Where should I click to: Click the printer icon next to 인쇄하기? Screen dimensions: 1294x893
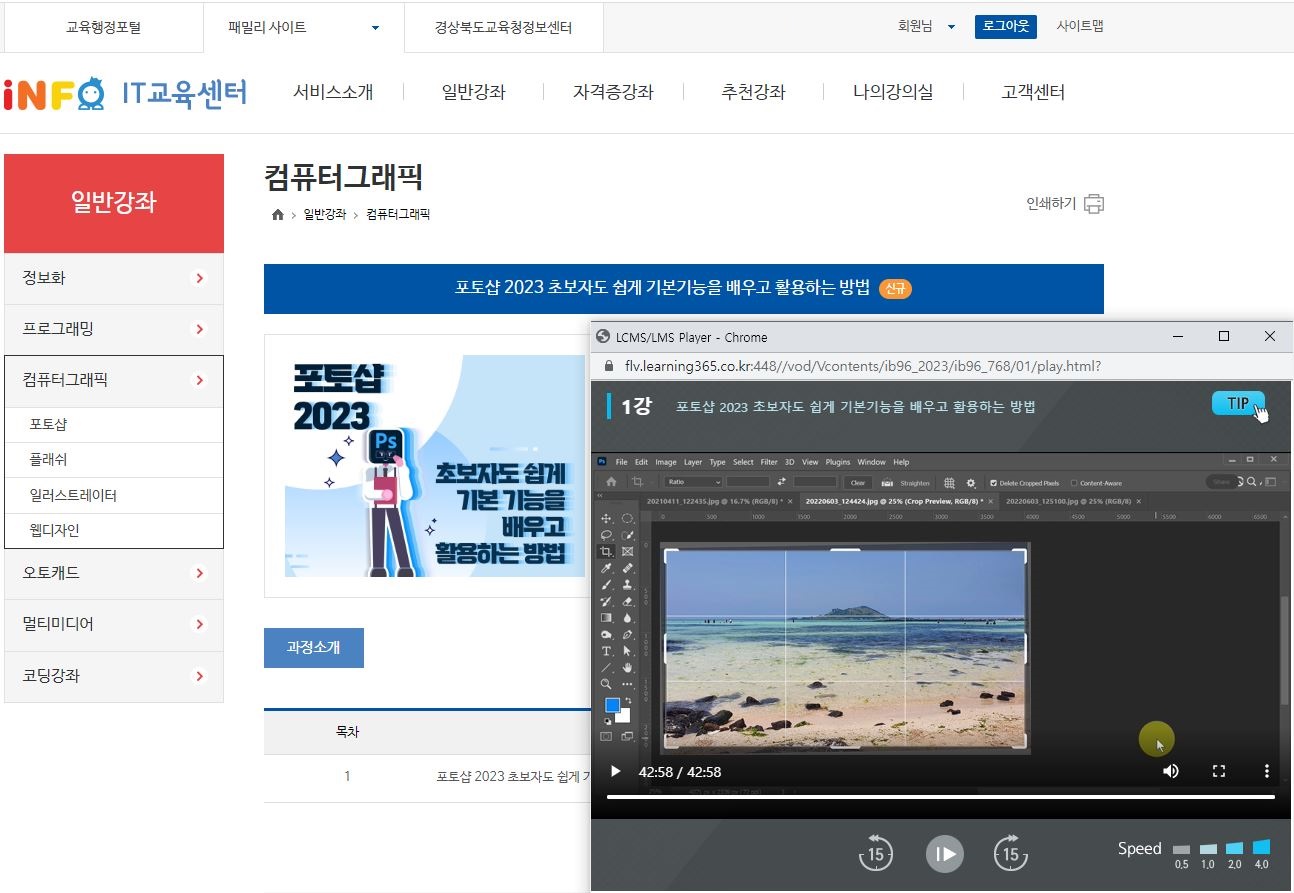(x=1094, y=204)
